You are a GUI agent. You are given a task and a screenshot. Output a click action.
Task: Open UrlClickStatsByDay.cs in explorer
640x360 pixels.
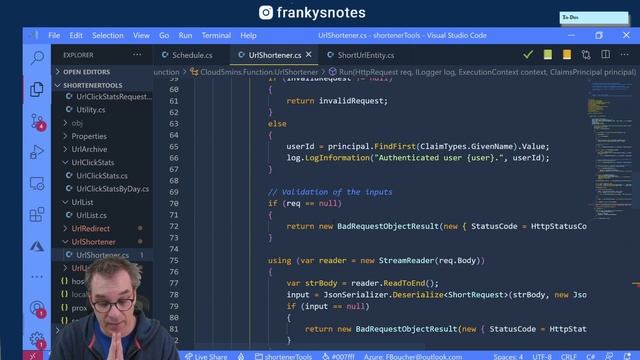(x=102, y=189)
